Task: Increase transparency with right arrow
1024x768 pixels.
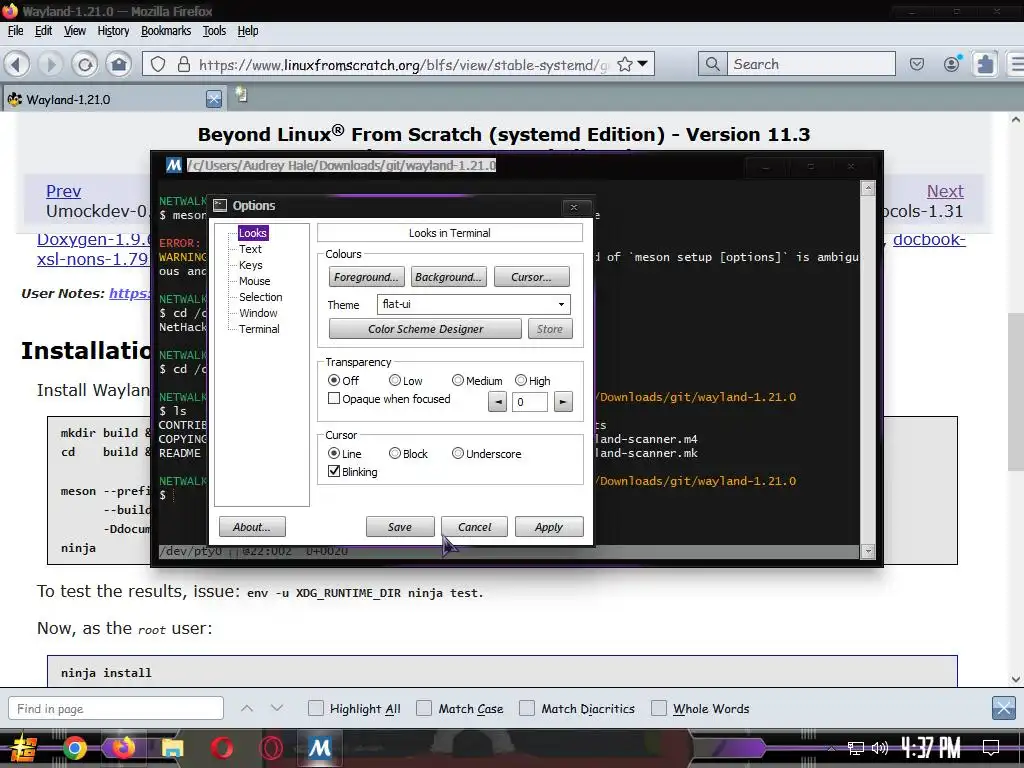Action: click(563, 402)
